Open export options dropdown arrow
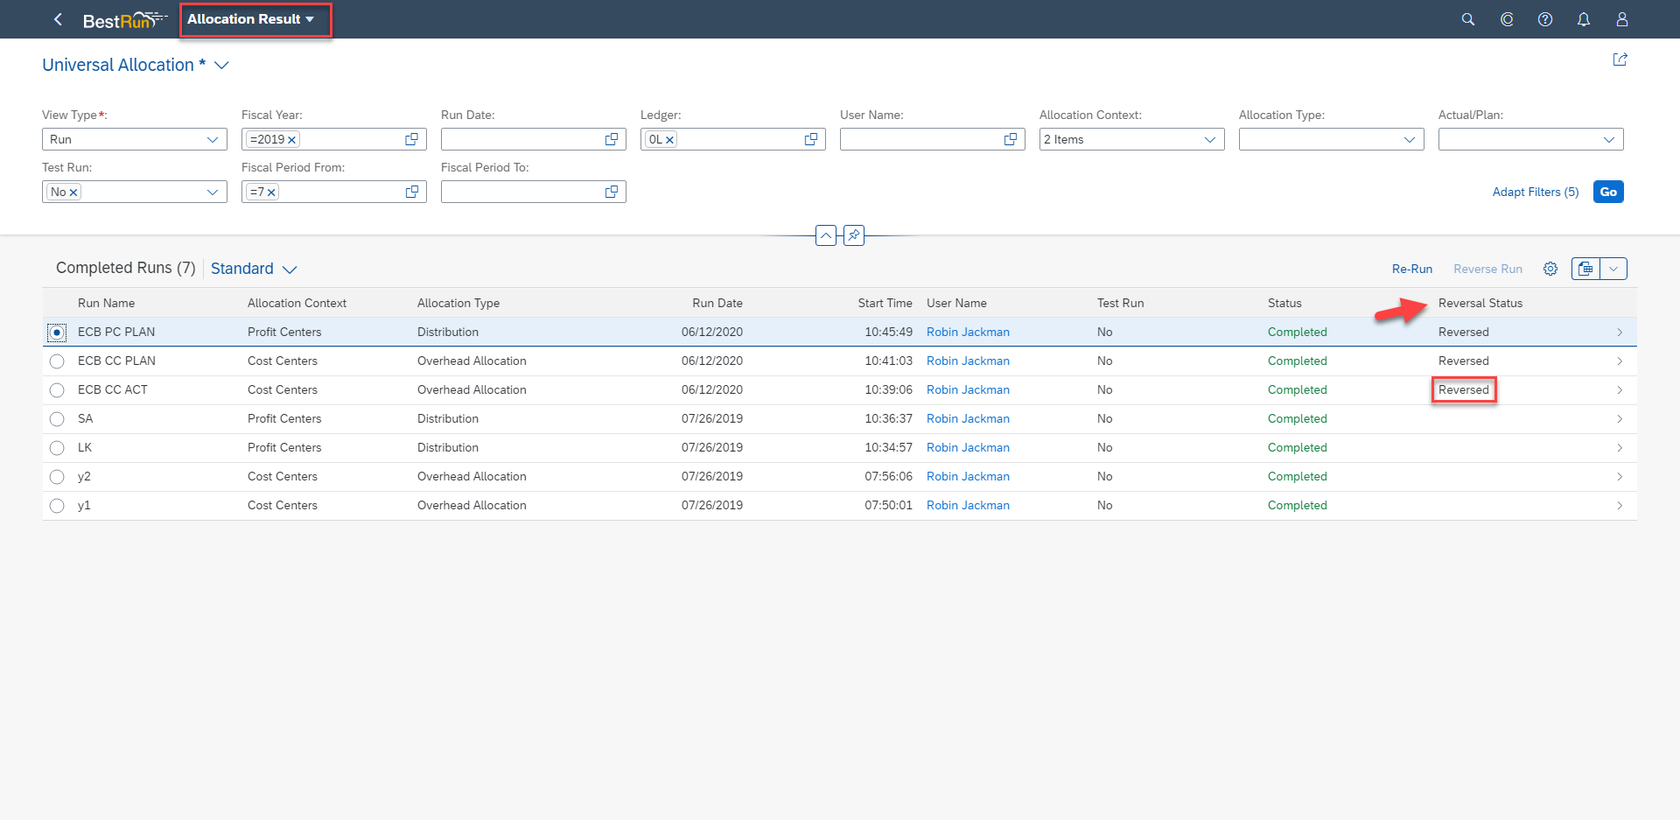Image resolution: width=1680 pixels, height=820 pixels. [x=1614, y=268]
